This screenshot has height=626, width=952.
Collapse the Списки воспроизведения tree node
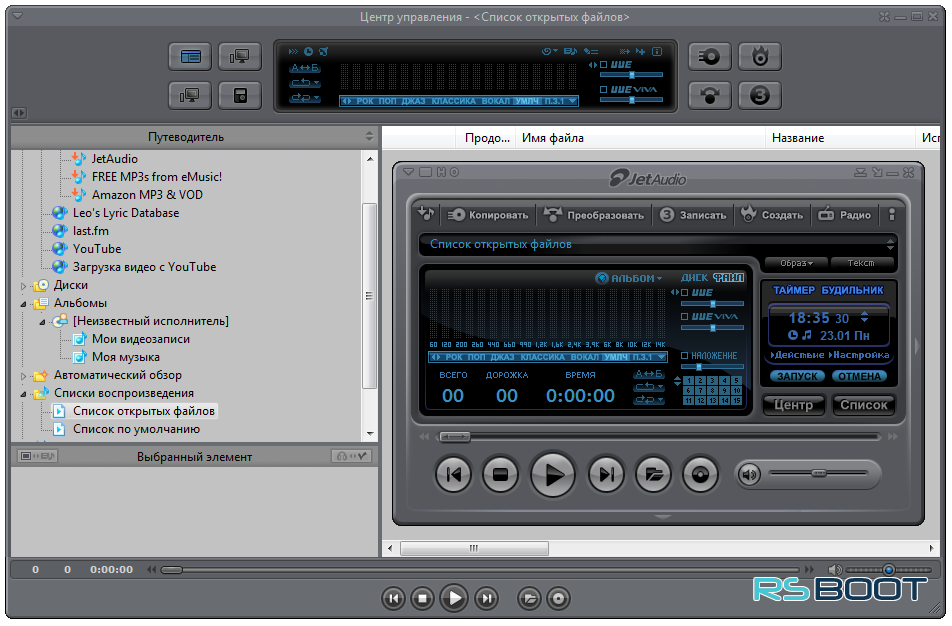[24, 394]
